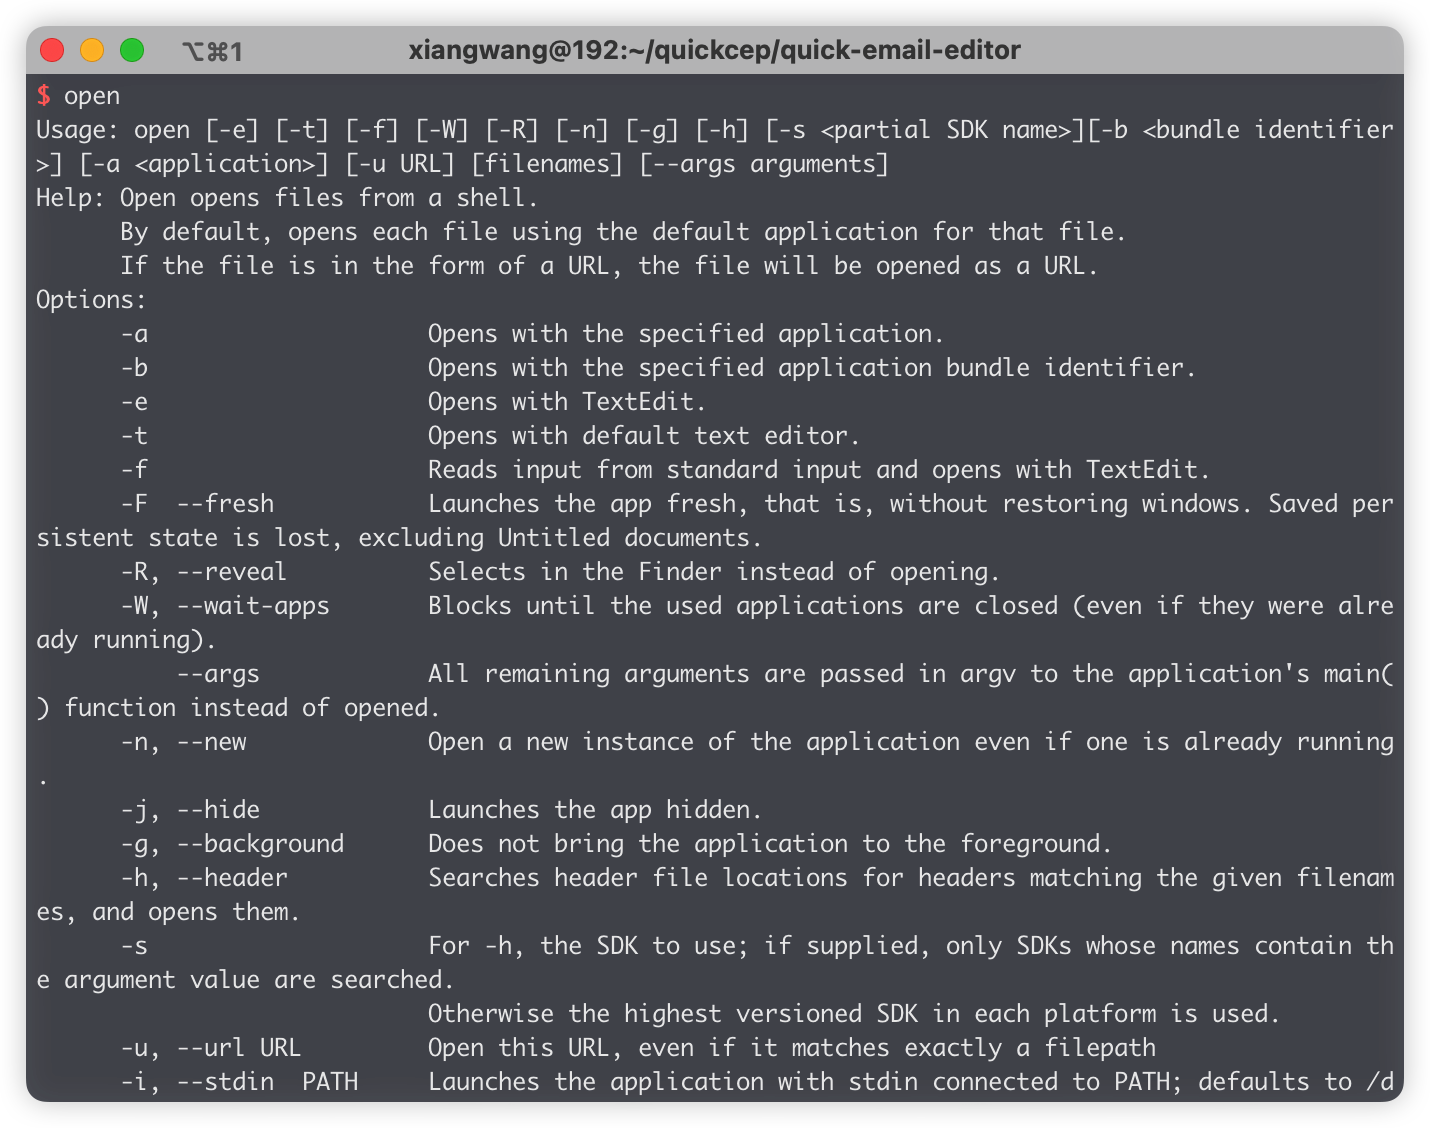This screenshot has width=1430, height=1128.
Task: Maximize the terminal using green button
Action: (132, 50)
